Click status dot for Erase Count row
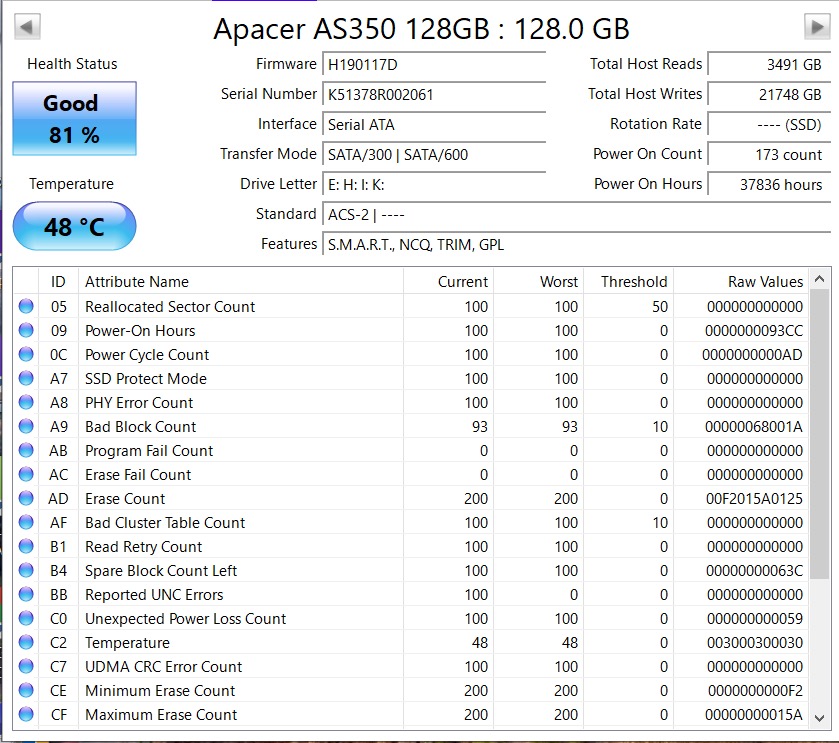The height and width of the screenshot is (743, 839). (26, 499)
